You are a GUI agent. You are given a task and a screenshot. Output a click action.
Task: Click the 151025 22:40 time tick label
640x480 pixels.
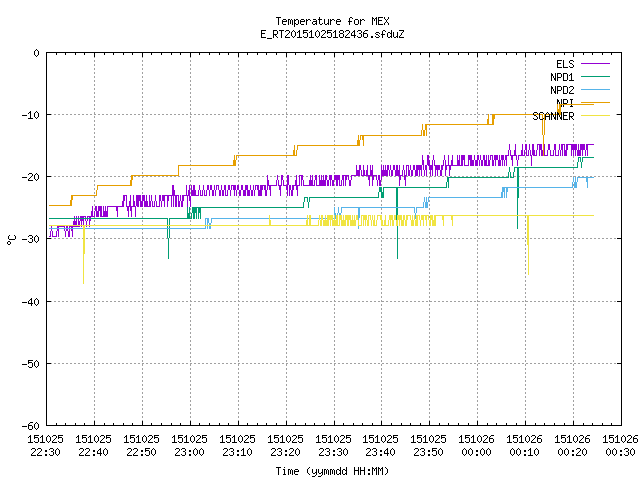pos(93,446)
